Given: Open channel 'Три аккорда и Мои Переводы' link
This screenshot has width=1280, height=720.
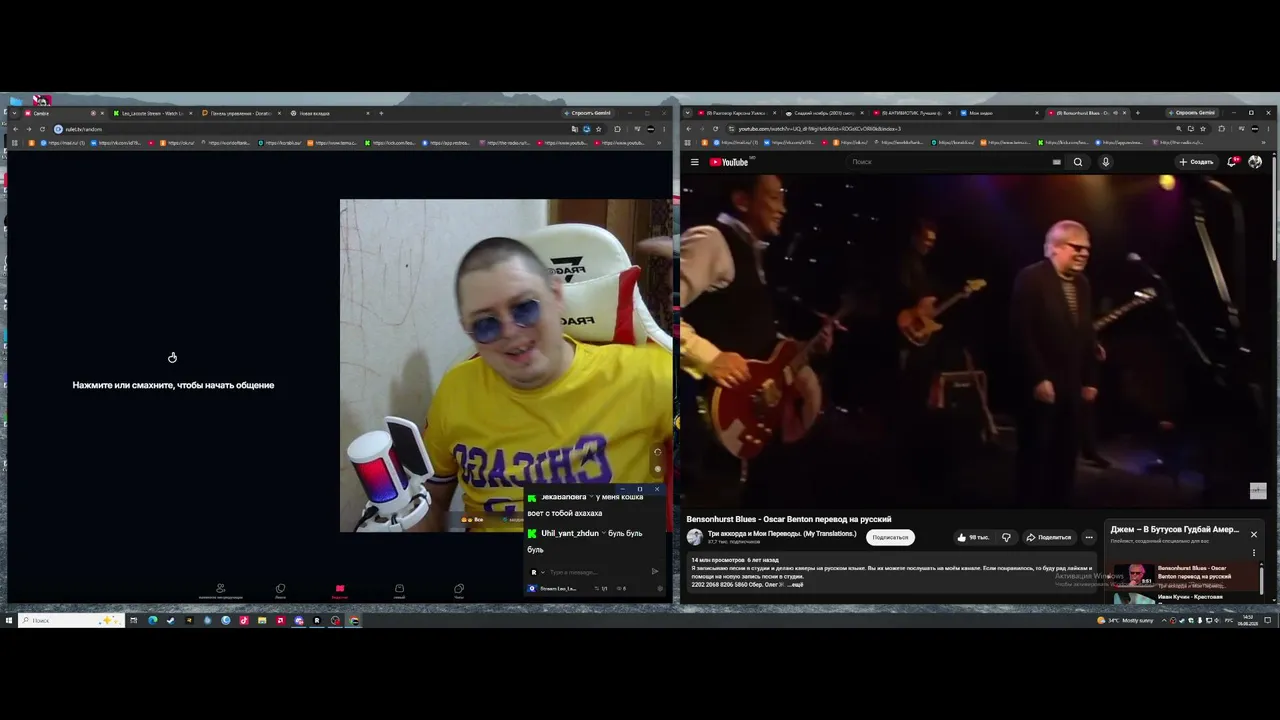Looking at the screenshot, I should pyautogui.click(x=782, y=534).
